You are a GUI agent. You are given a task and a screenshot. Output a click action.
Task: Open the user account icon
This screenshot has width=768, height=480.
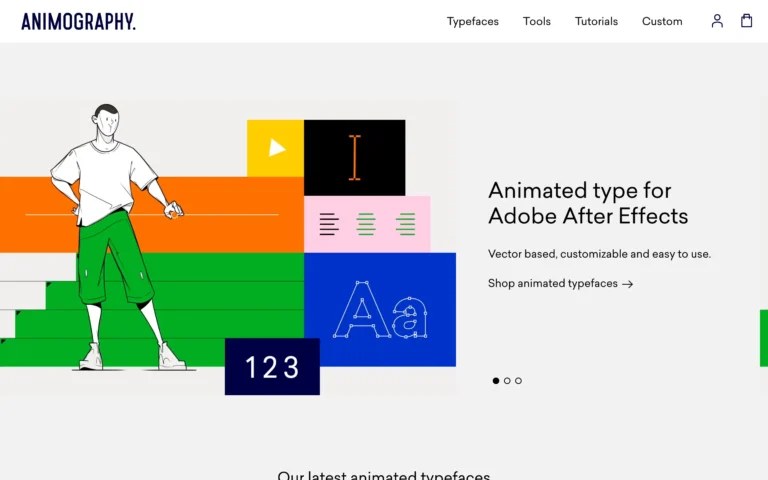[x=717, y=21]
